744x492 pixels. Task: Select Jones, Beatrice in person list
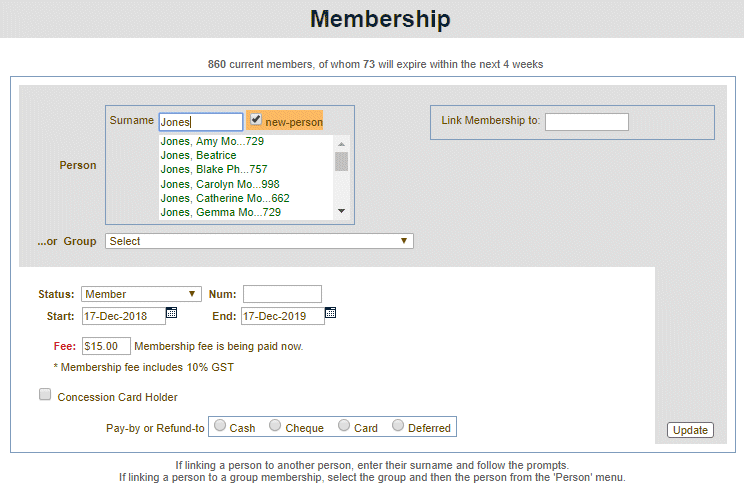point(199,156)
